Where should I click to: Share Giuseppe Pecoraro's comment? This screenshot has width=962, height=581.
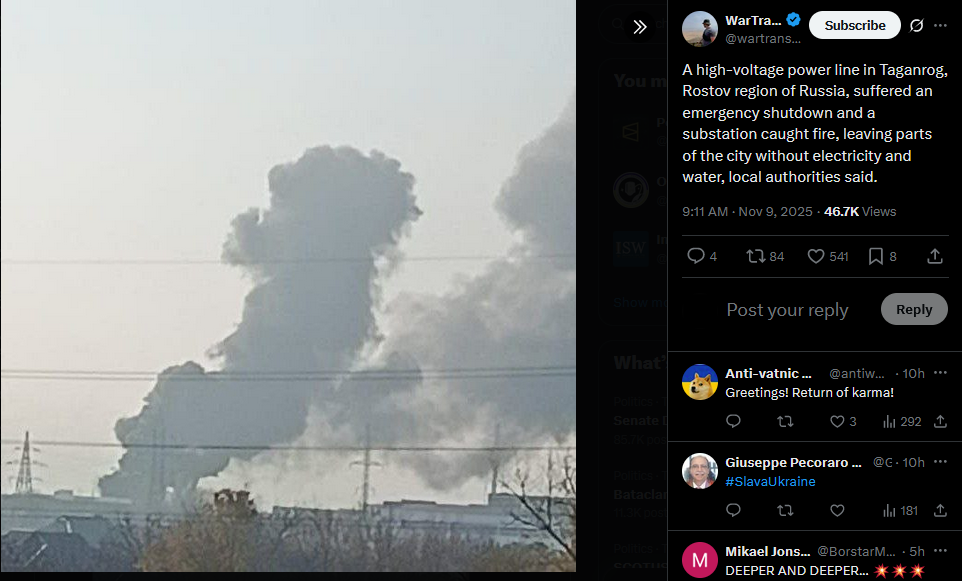940,510
